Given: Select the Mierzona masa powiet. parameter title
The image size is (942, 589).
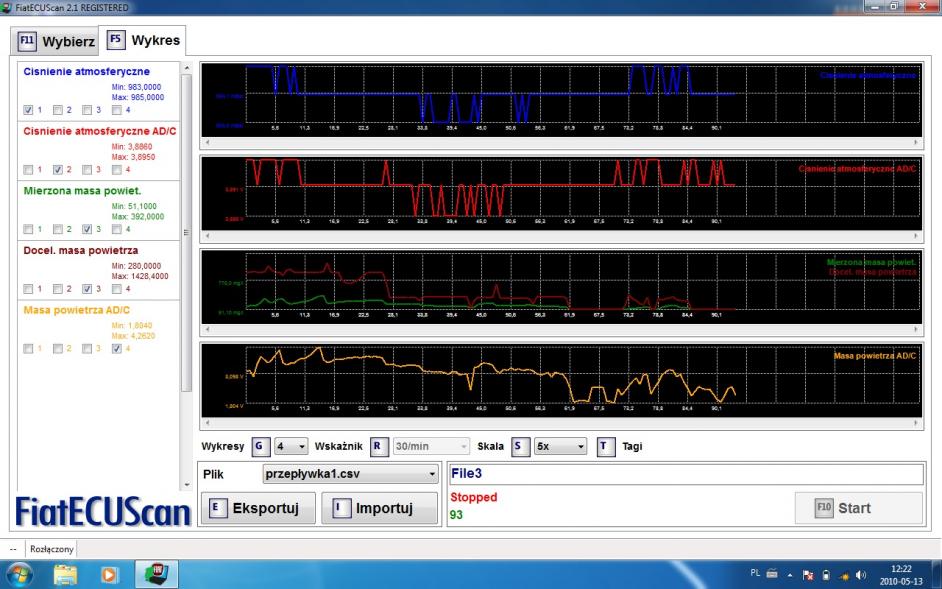Looking at the screenshot, I should pos(82,191).
